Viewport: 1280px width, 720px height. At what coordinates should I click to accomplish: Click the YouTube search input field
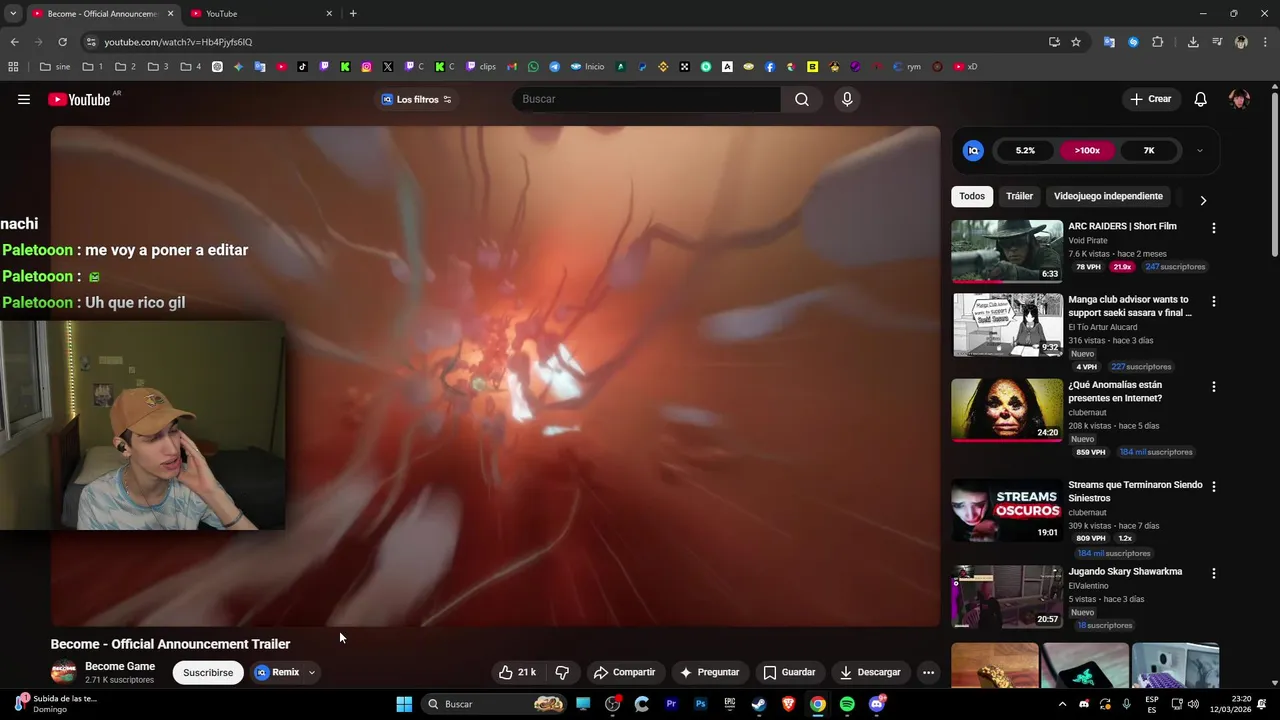tap(646, 99)
